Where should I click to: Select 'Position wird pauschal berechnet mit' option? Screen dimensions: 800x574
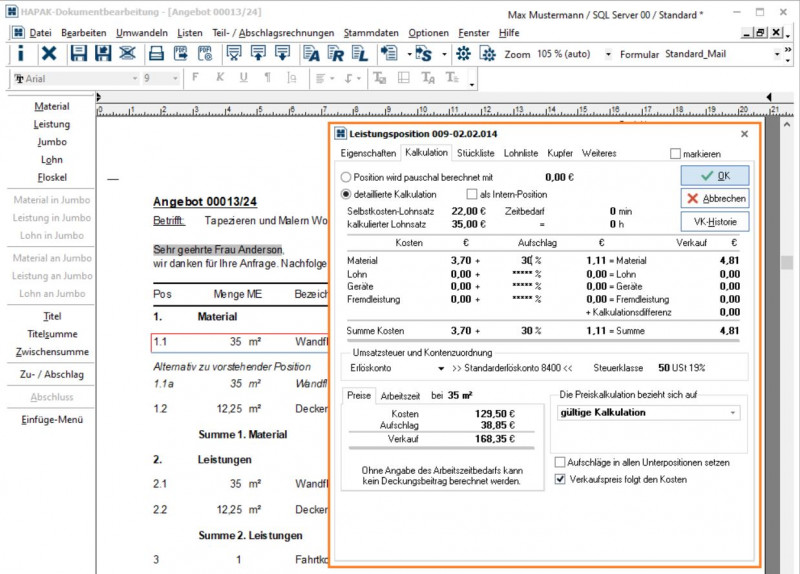coord(347,176)
